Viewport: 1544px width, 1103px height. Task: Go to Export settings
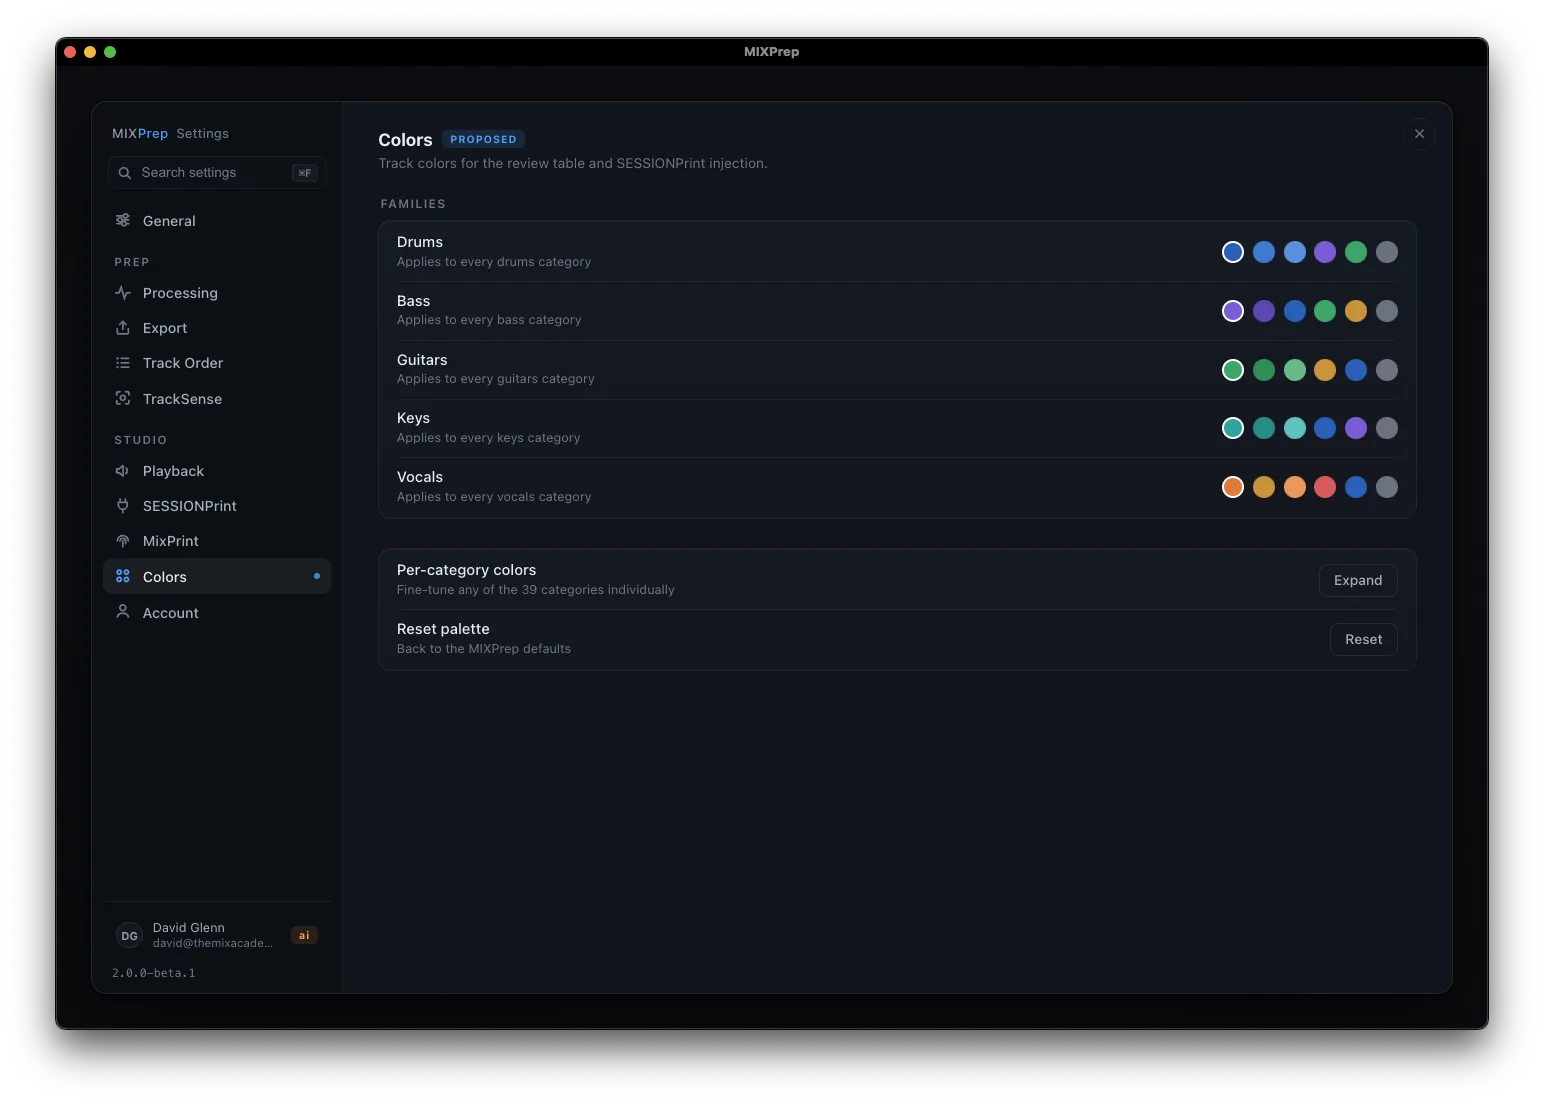point(217,328)
